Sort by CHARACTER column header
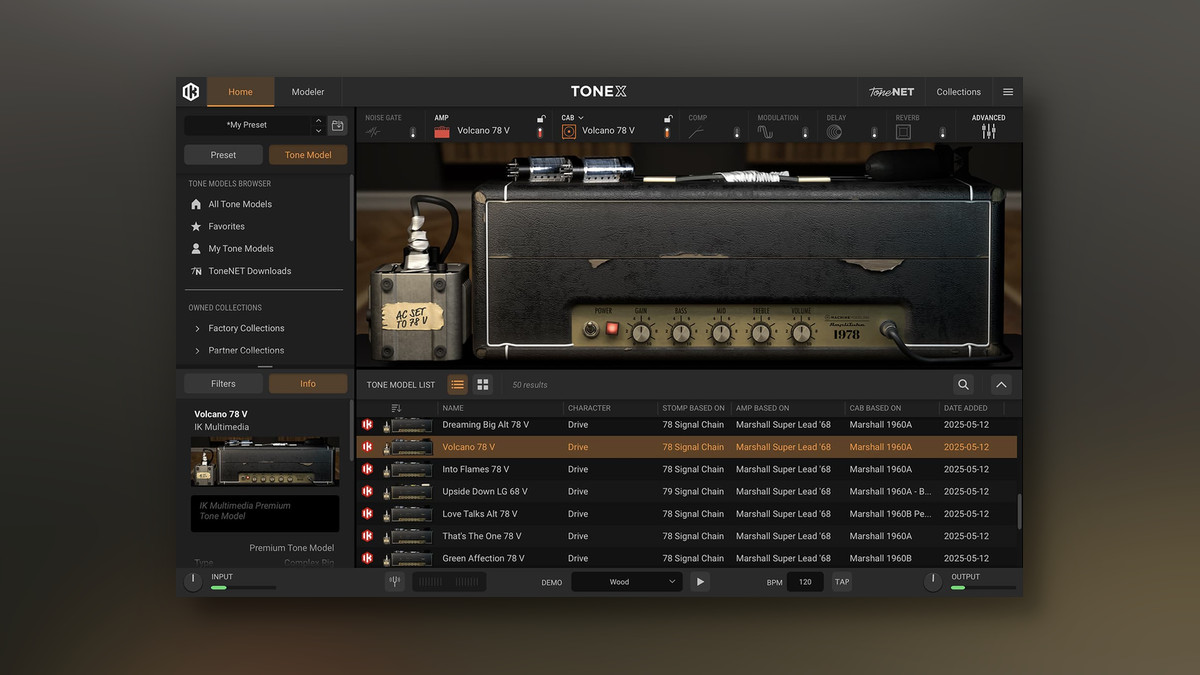The width and height of the screenshot is (1200, 675). [x=589, y=408]
